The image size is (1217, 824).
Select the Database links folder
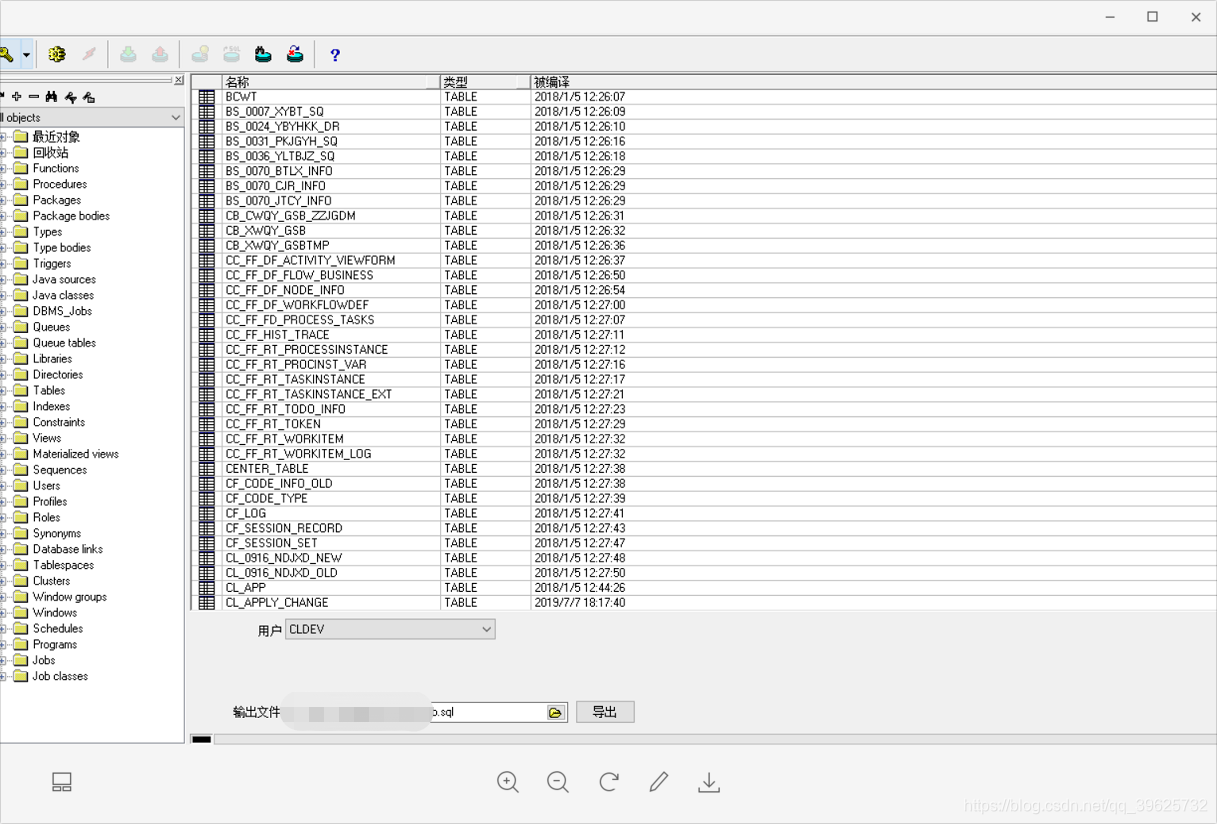tap(68, 549)
